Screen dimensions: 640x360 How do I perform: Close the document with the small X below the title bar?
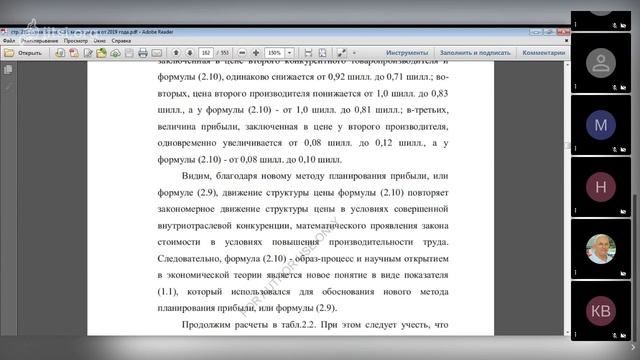tap(566, 41)
